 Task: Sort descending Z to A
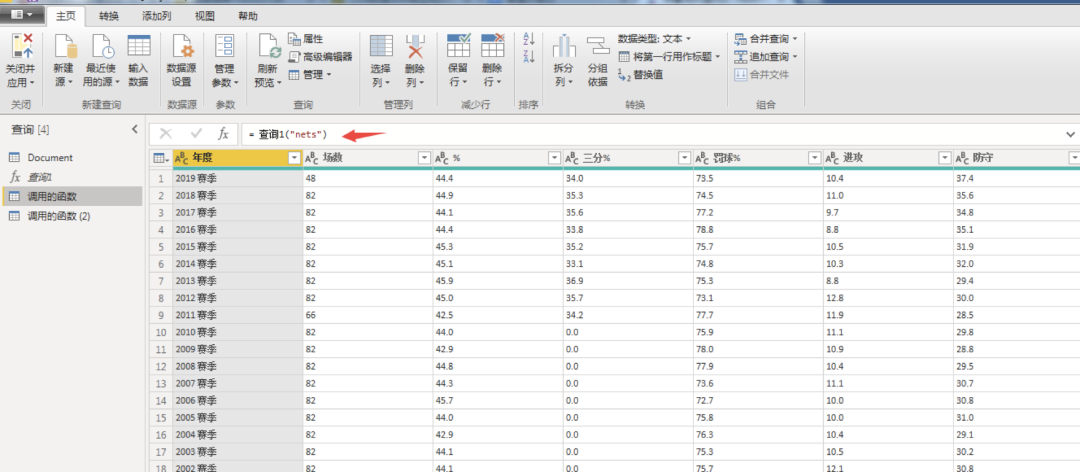tap(529, 57)
